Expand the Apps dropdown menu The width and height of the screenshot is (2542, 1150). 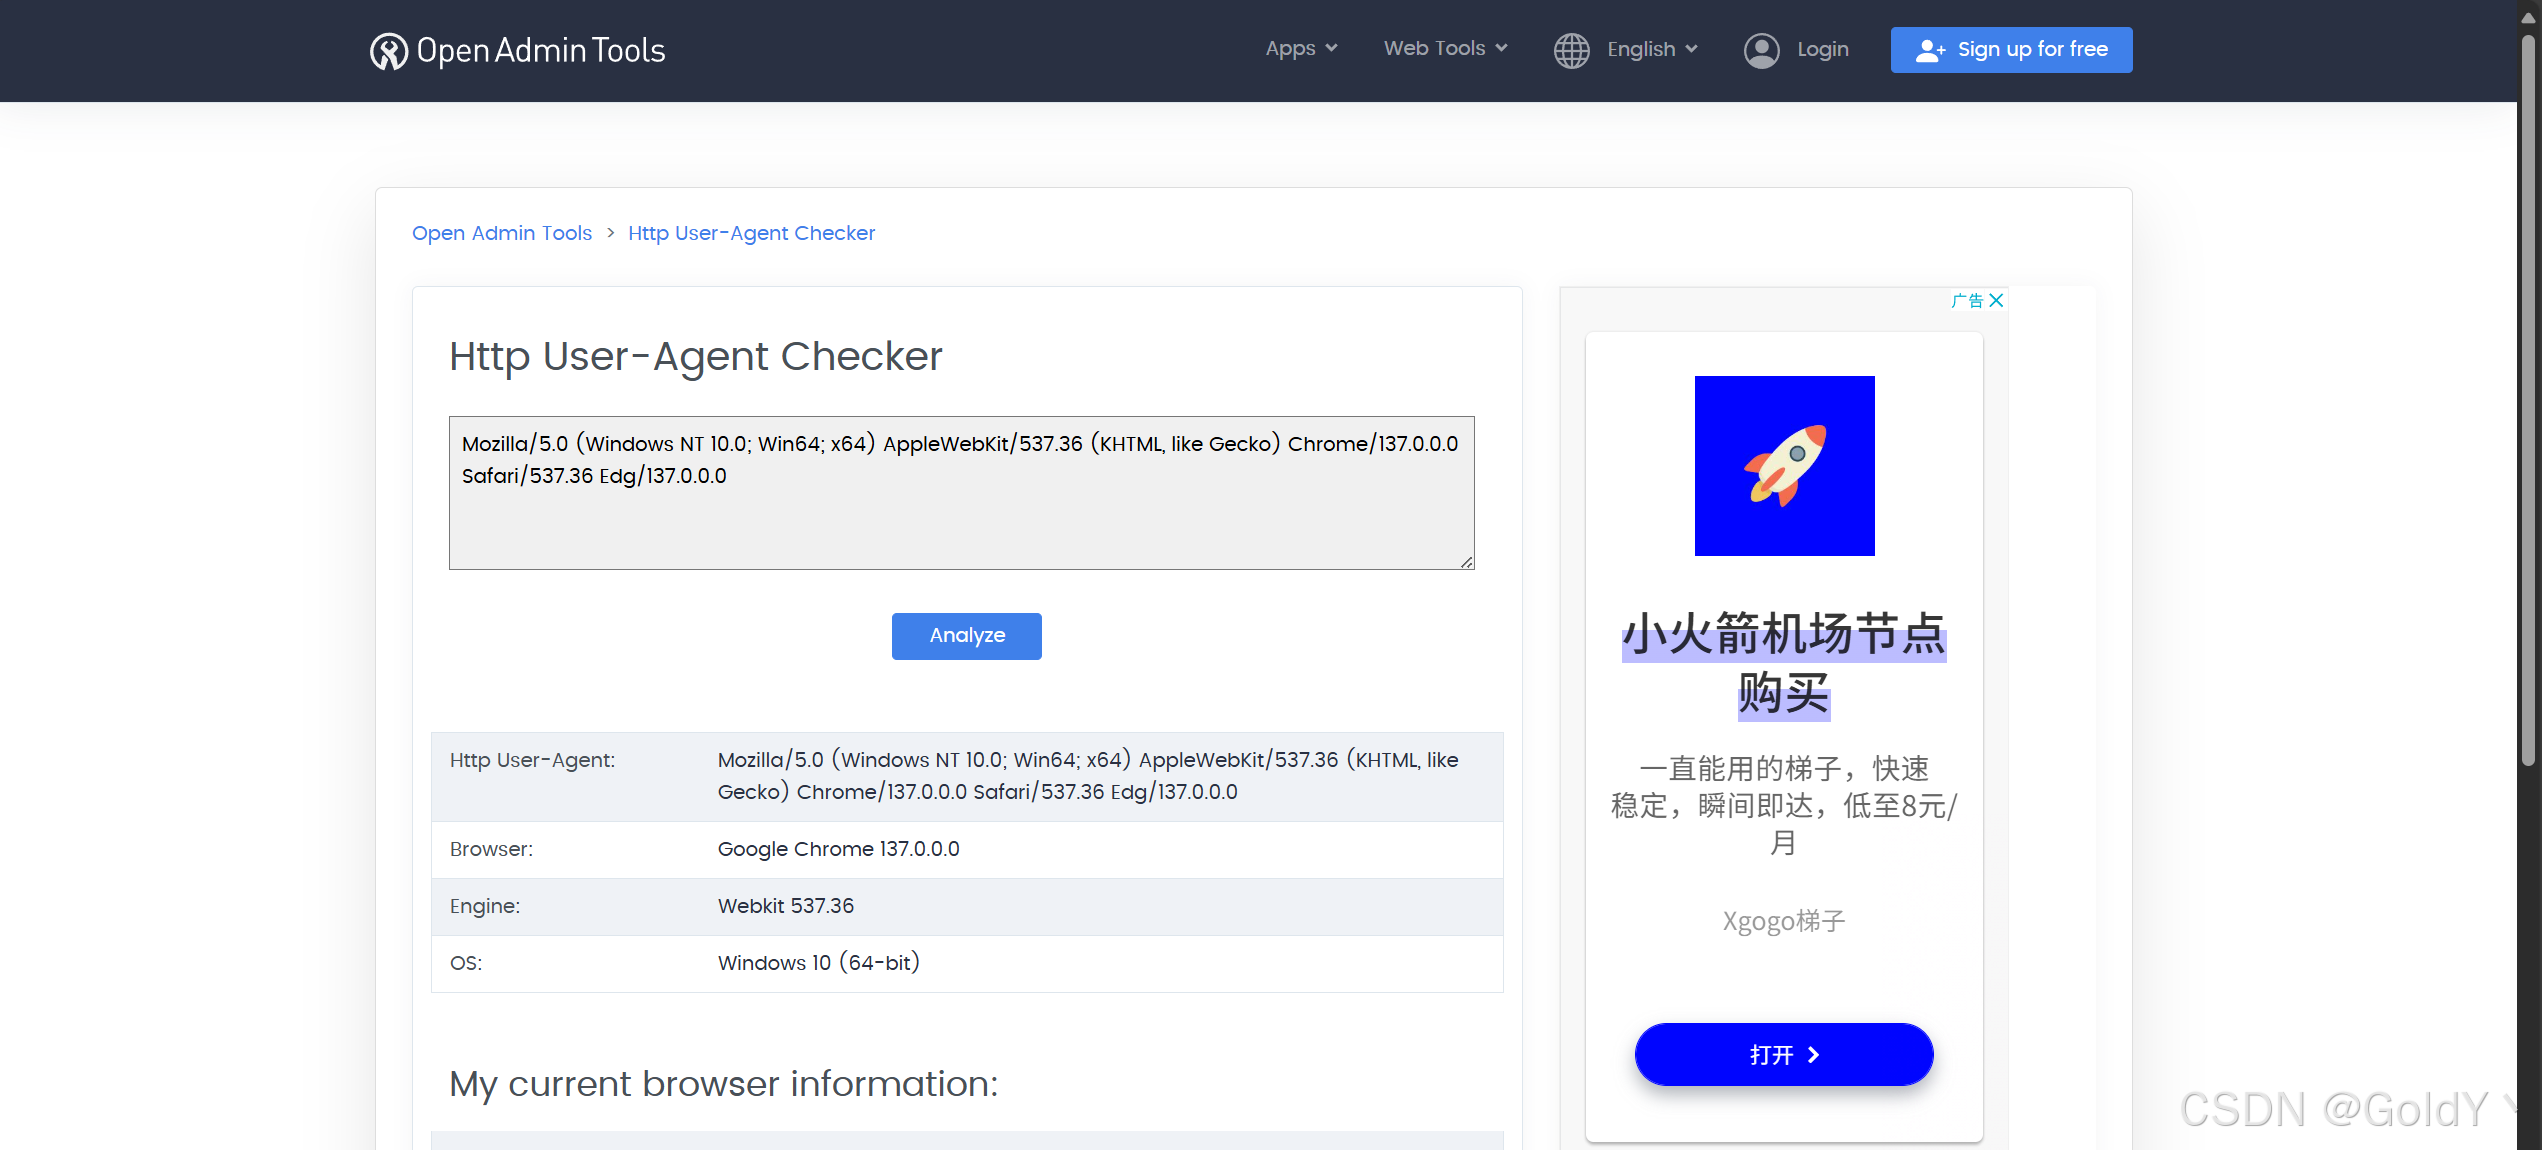[1300, 49]
